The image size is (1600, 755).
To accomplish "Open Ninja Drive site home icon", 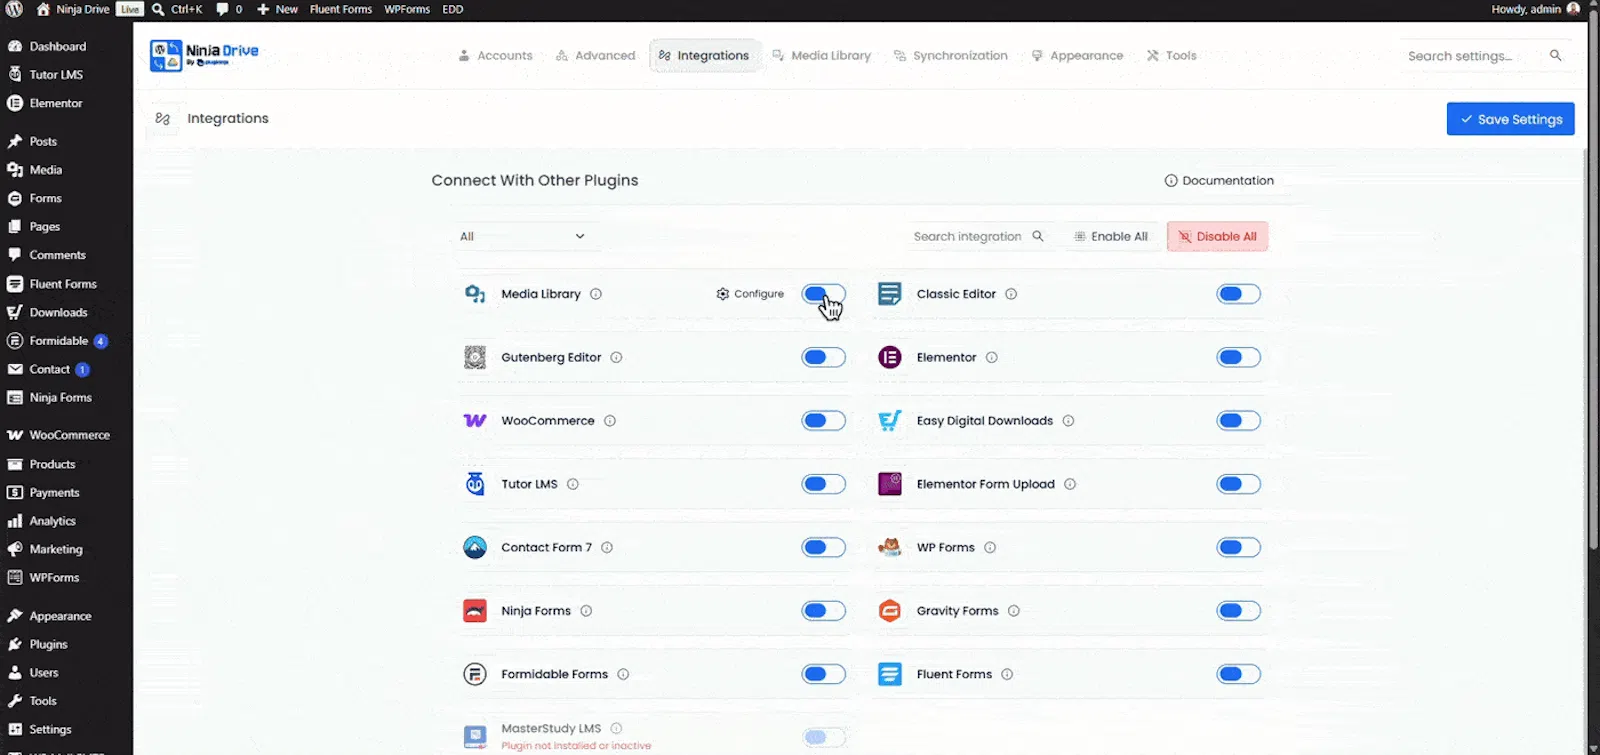I will click(44, 9).
